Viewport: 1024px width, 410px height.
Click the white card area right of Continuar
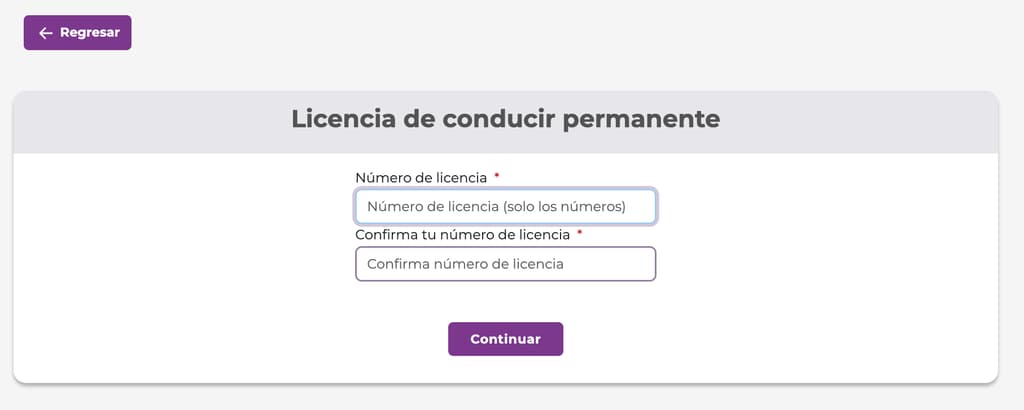click(780, 339)
